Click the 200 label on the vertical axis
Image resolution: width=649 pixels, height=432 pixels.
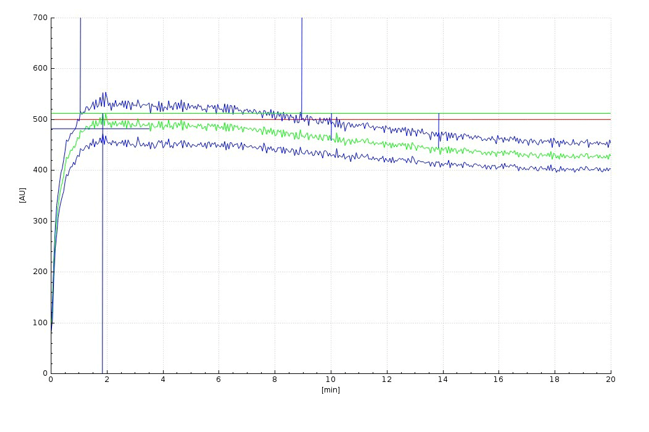[x=40, y=271]
